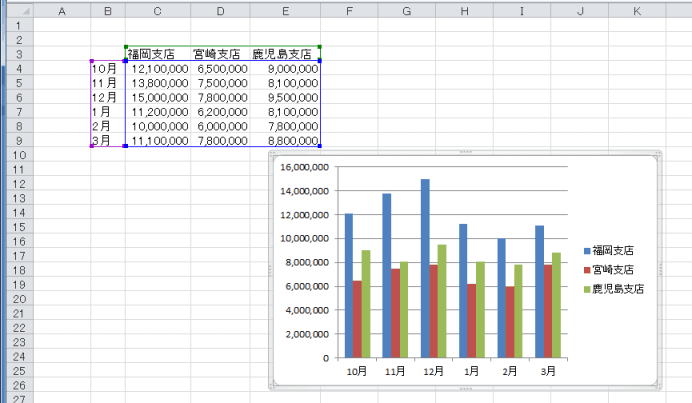The image size is (692, 403).
Task: Select the 宮崎支店 legend entry
Action: click(612, 270)
